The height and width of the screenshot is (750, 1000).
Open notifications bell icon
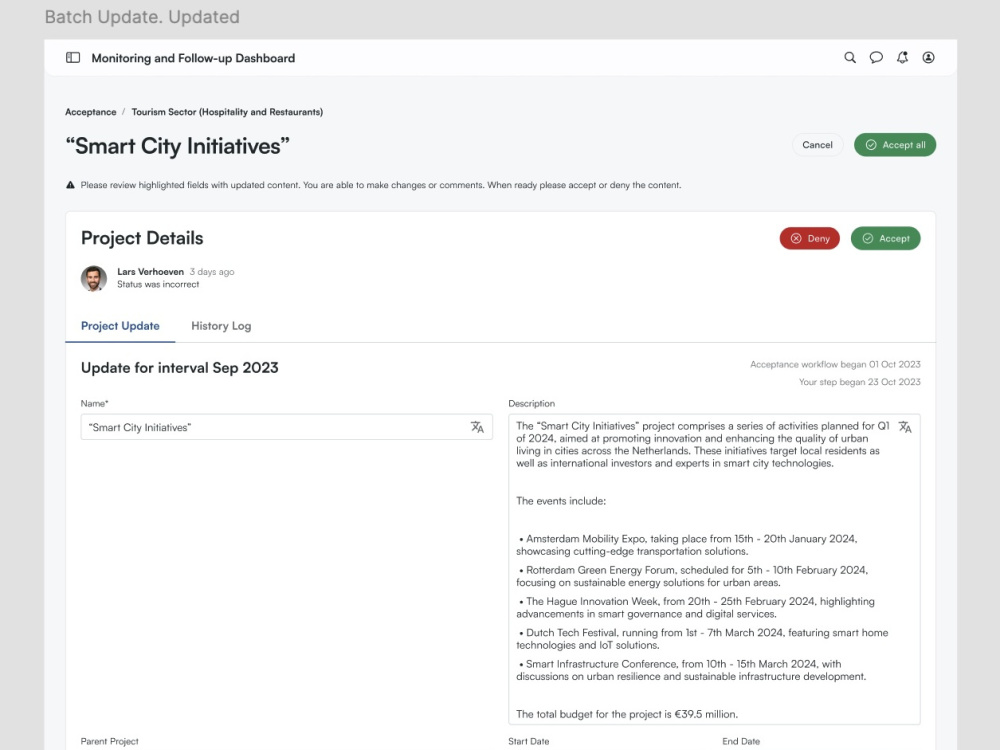click(x=902, y=57)
